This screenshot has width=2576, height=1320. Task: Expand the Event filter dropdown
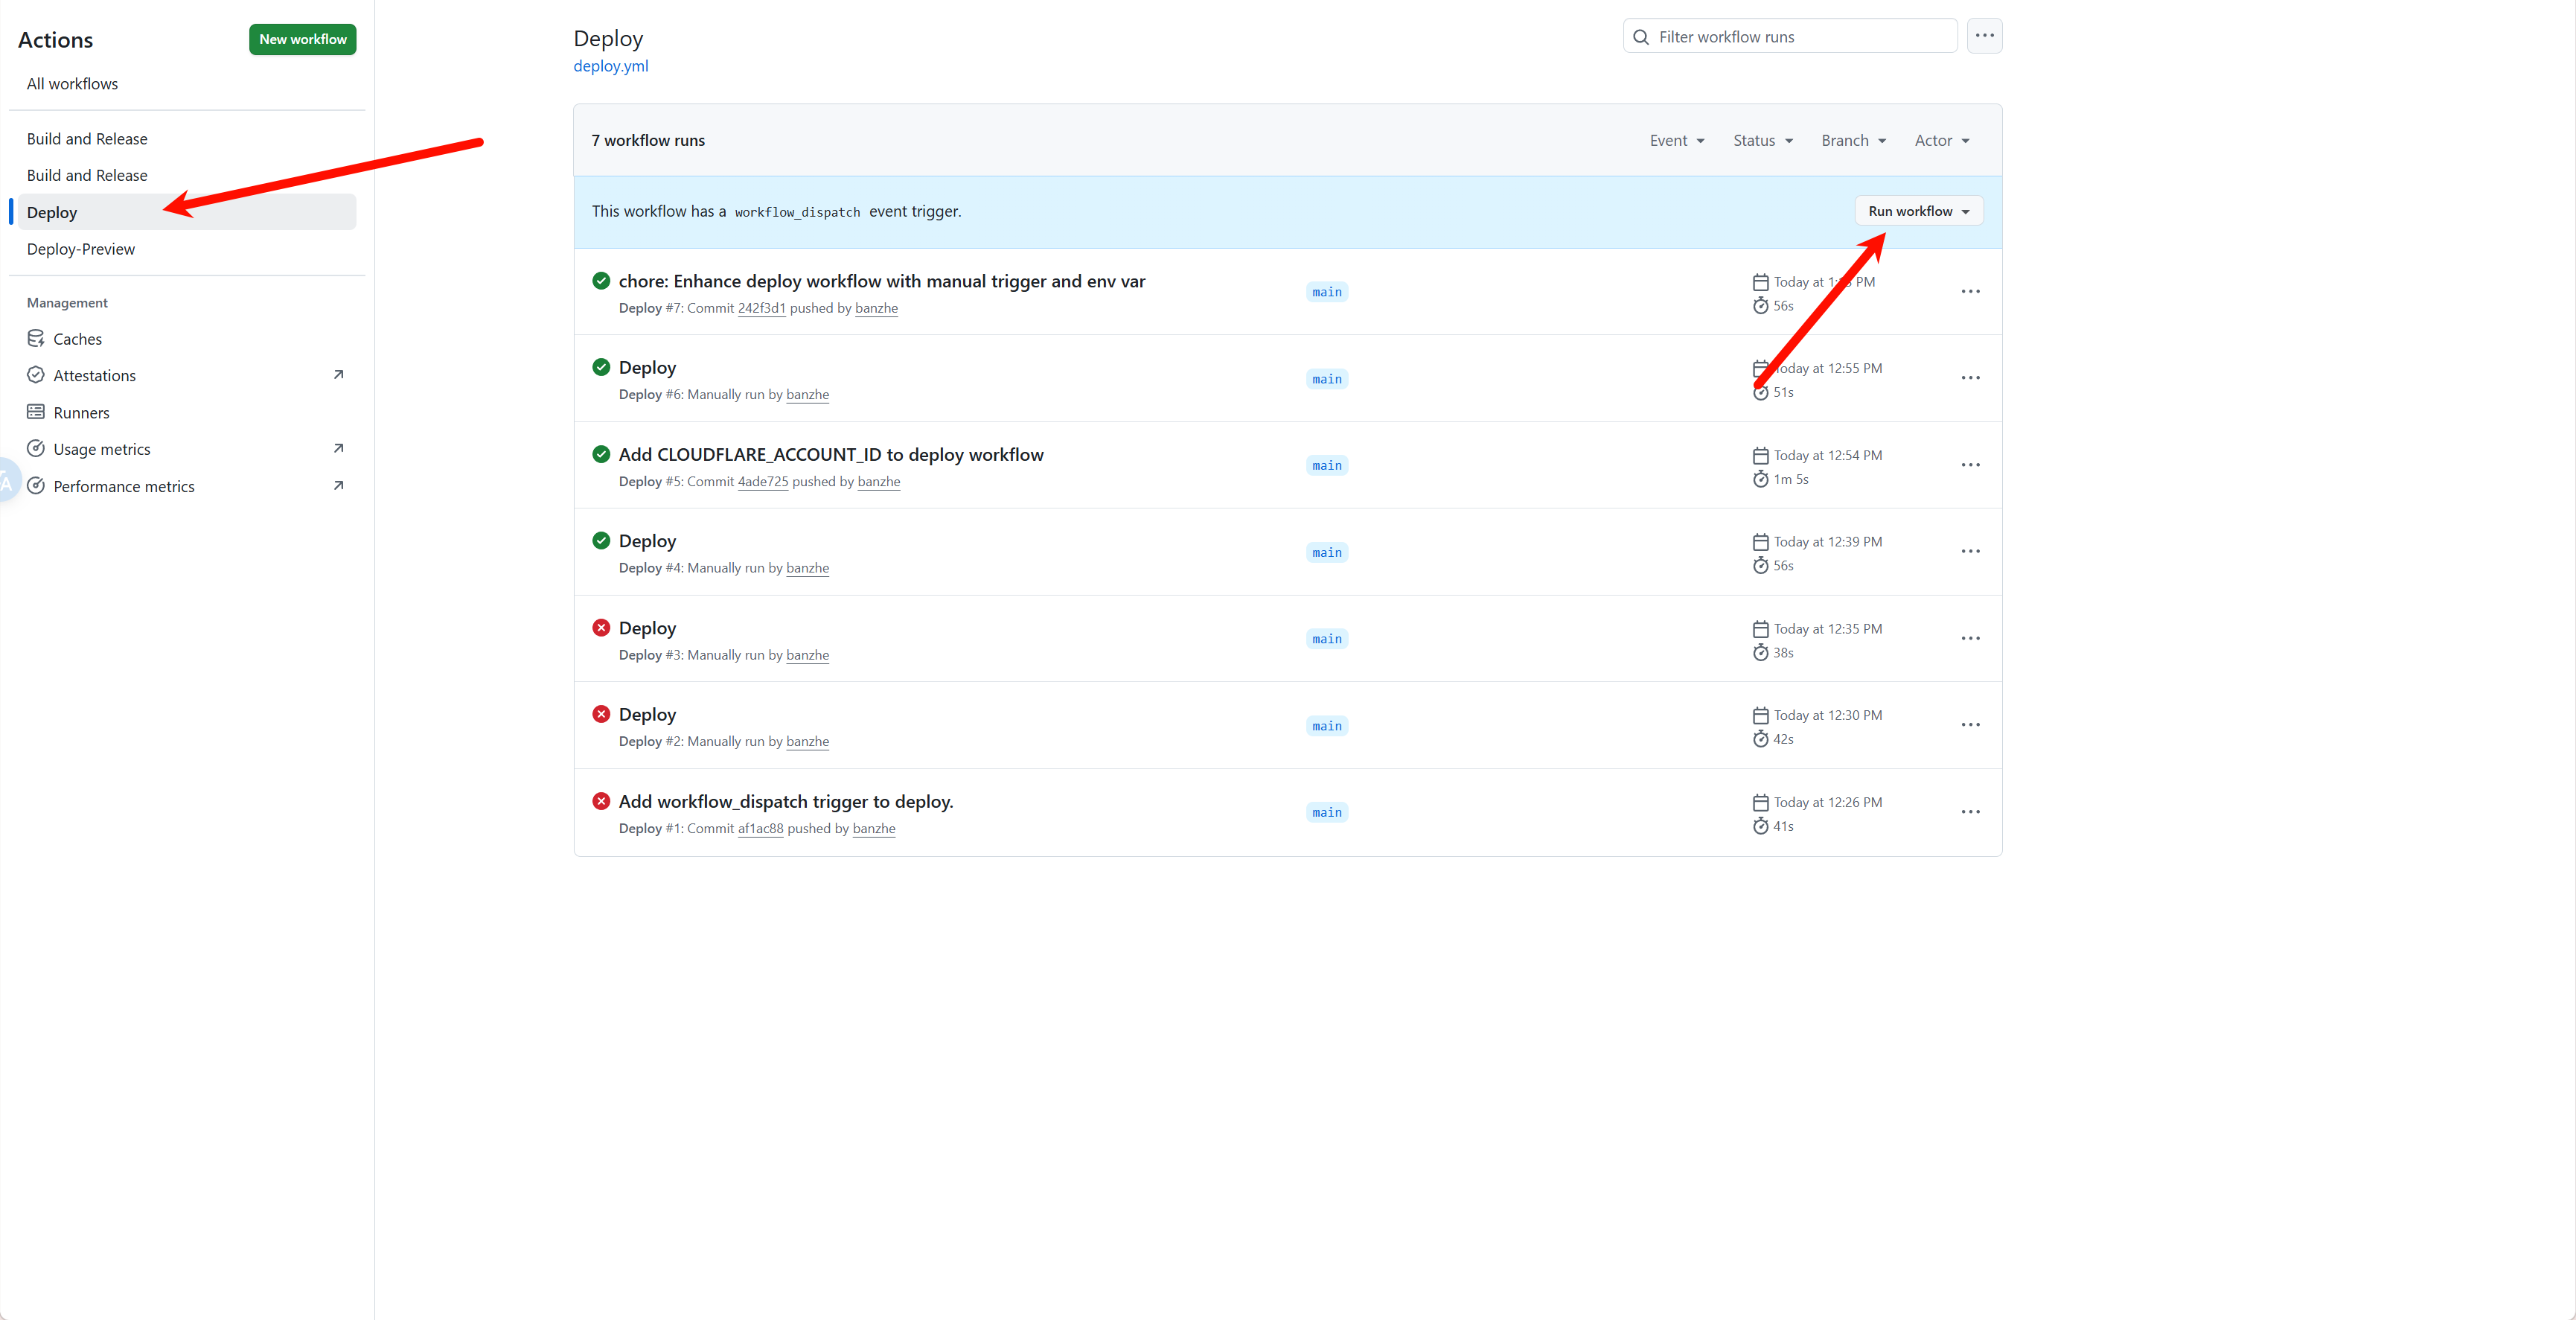pos(1676,140)
